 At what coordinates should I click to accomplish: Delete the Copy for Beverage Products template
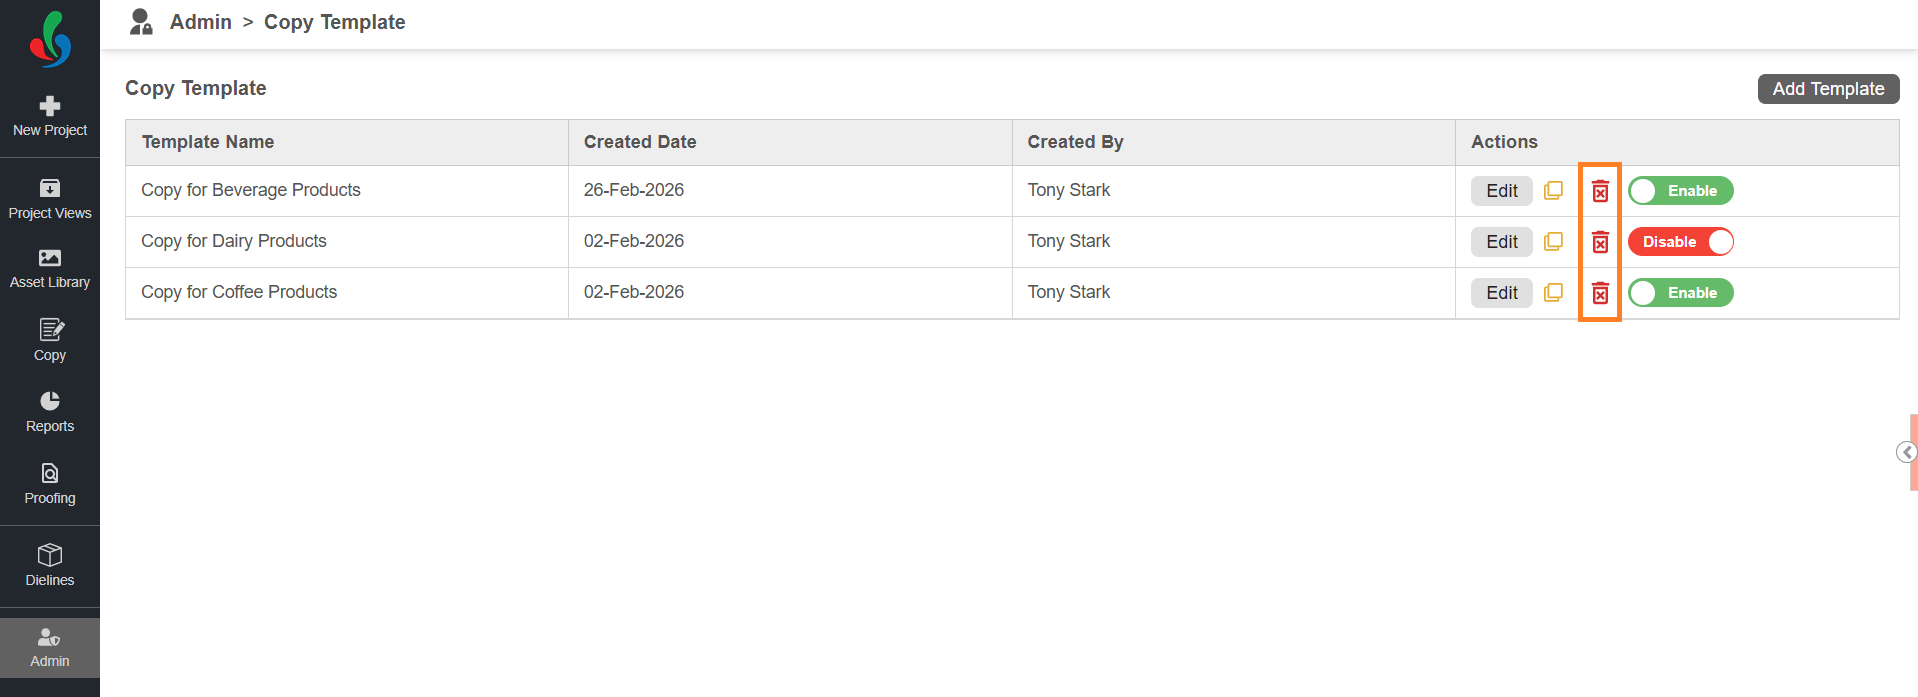(x=1600, y=191)
